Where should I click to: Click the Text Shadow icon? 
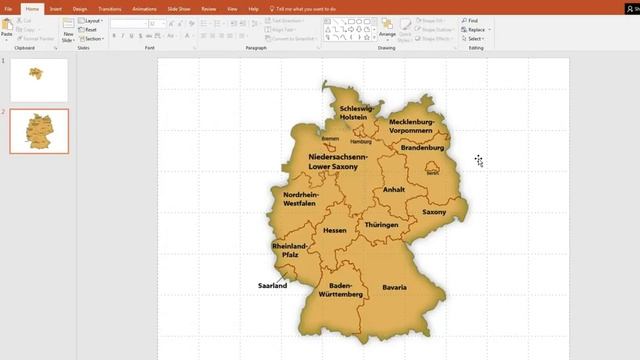(x=140, y=36)
